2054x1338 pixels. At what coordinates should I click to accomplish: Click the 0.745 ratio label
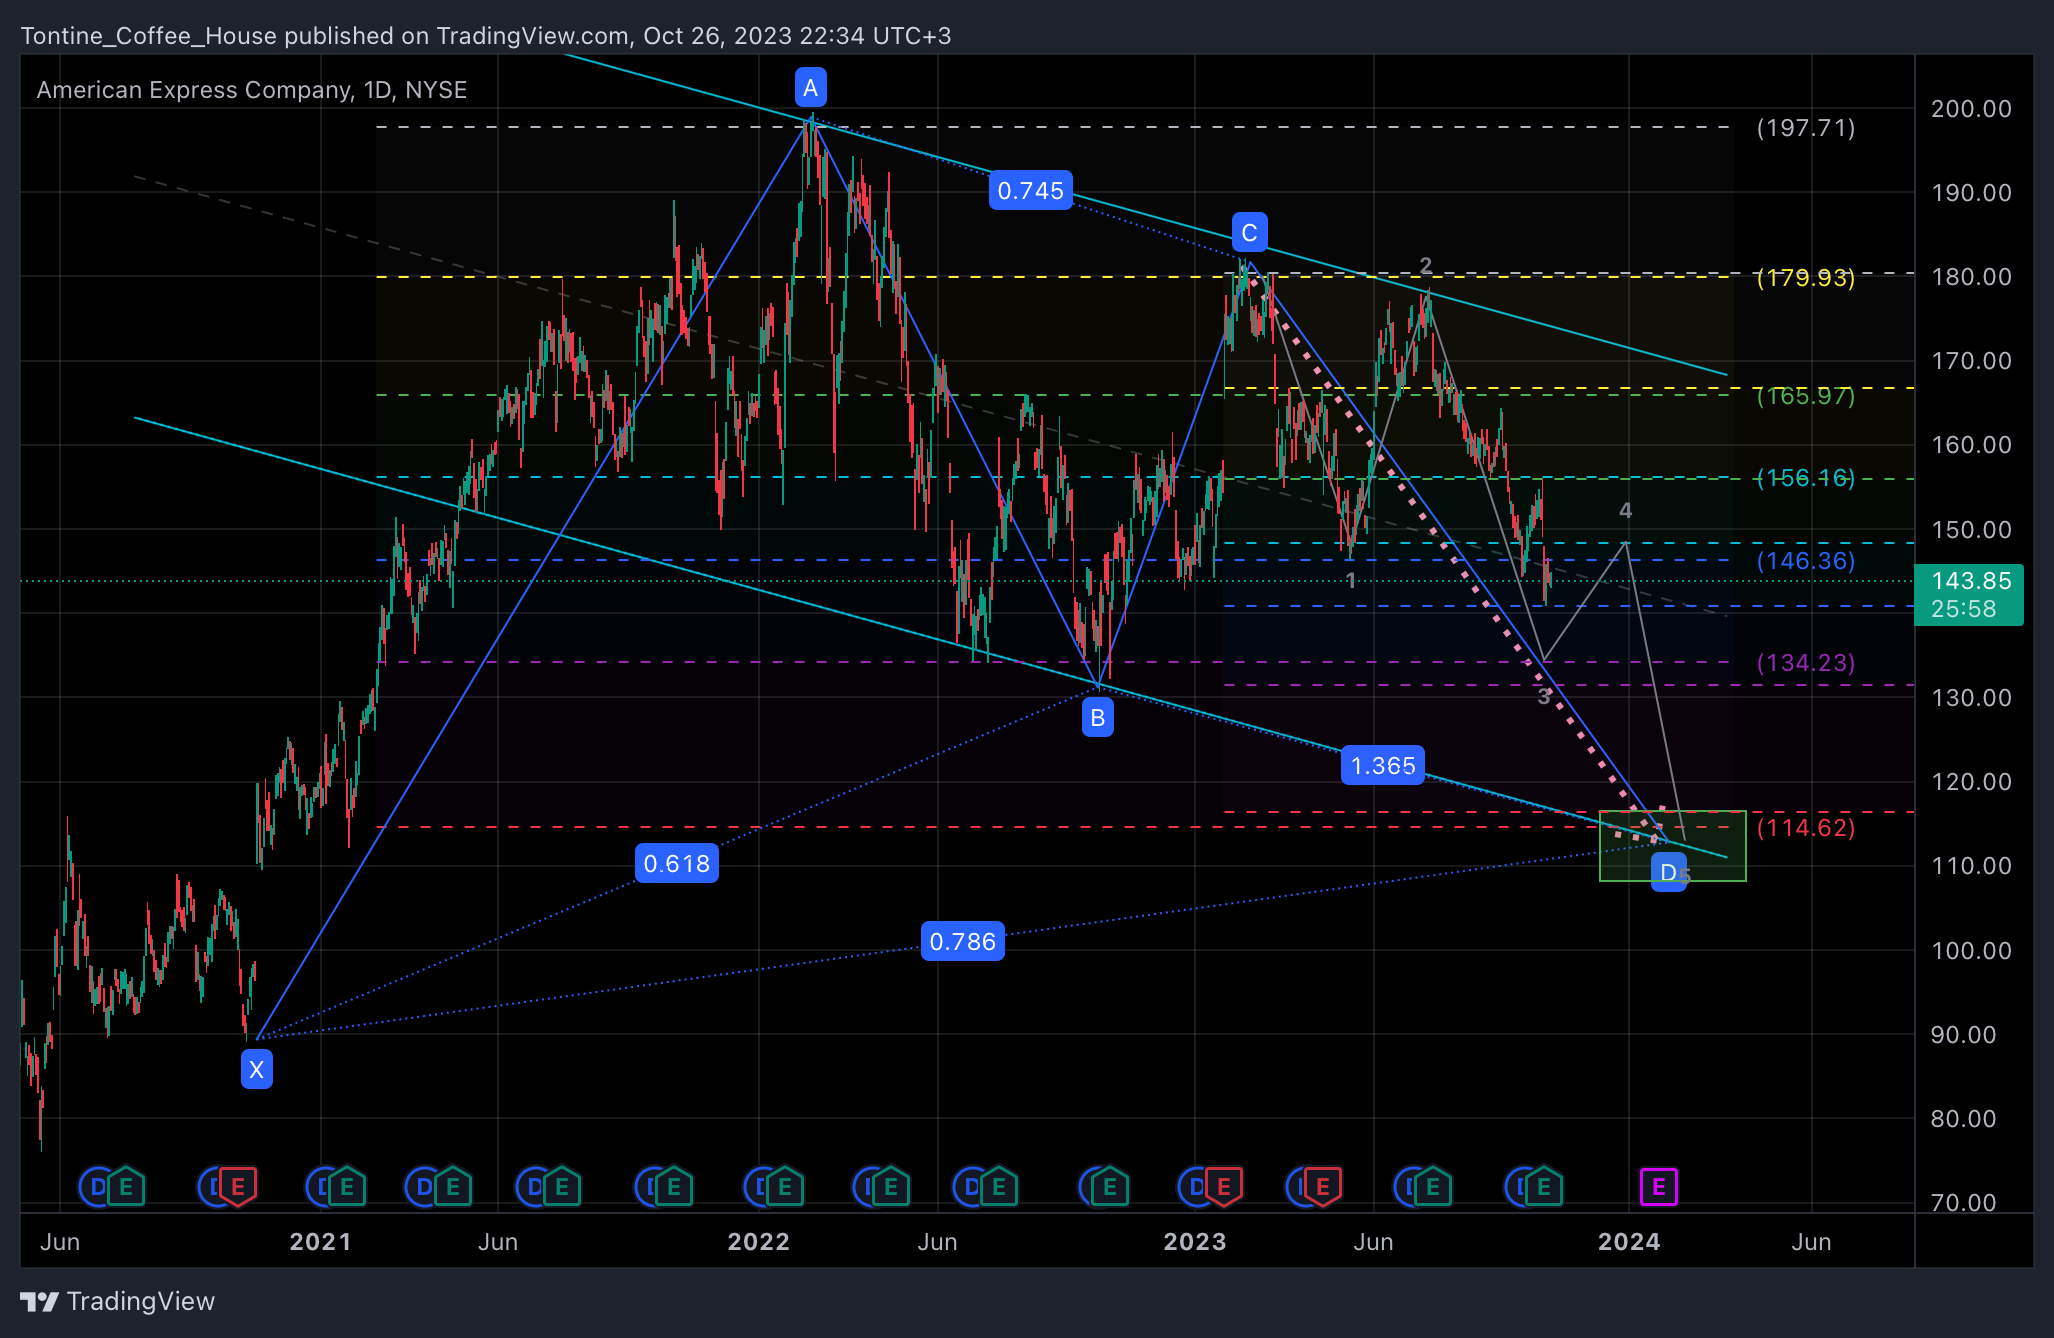pos(1031,190)
